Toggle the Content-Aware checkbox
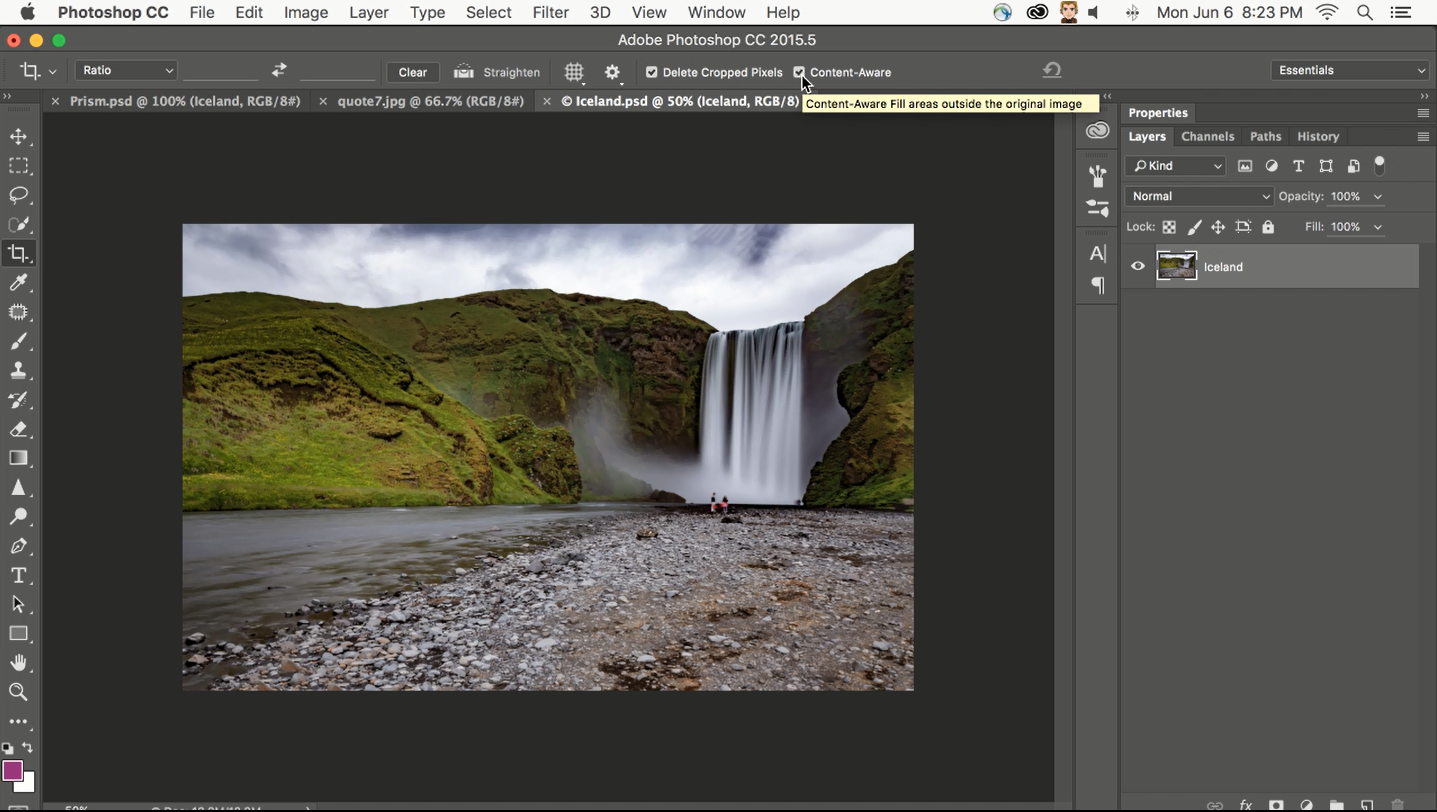Image resolution: width=1437 pixels, height=812 pixels. click(799, 72)
